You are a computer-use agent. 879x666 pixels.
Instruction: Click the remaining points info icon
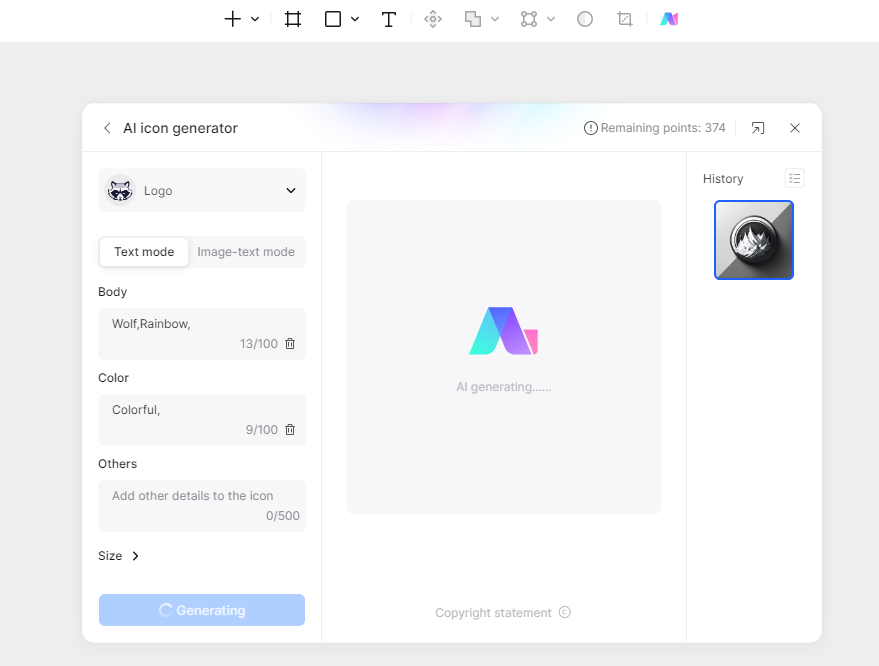tap(590, 128)
